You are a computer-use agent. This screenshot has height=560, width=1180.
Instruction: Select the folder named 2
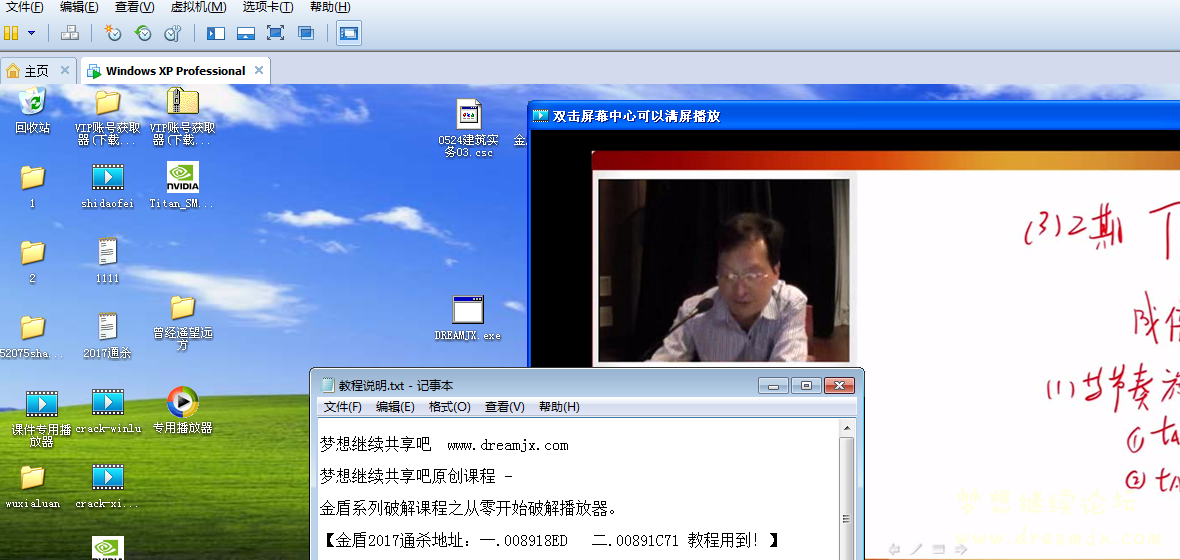(x=32, y=261)
